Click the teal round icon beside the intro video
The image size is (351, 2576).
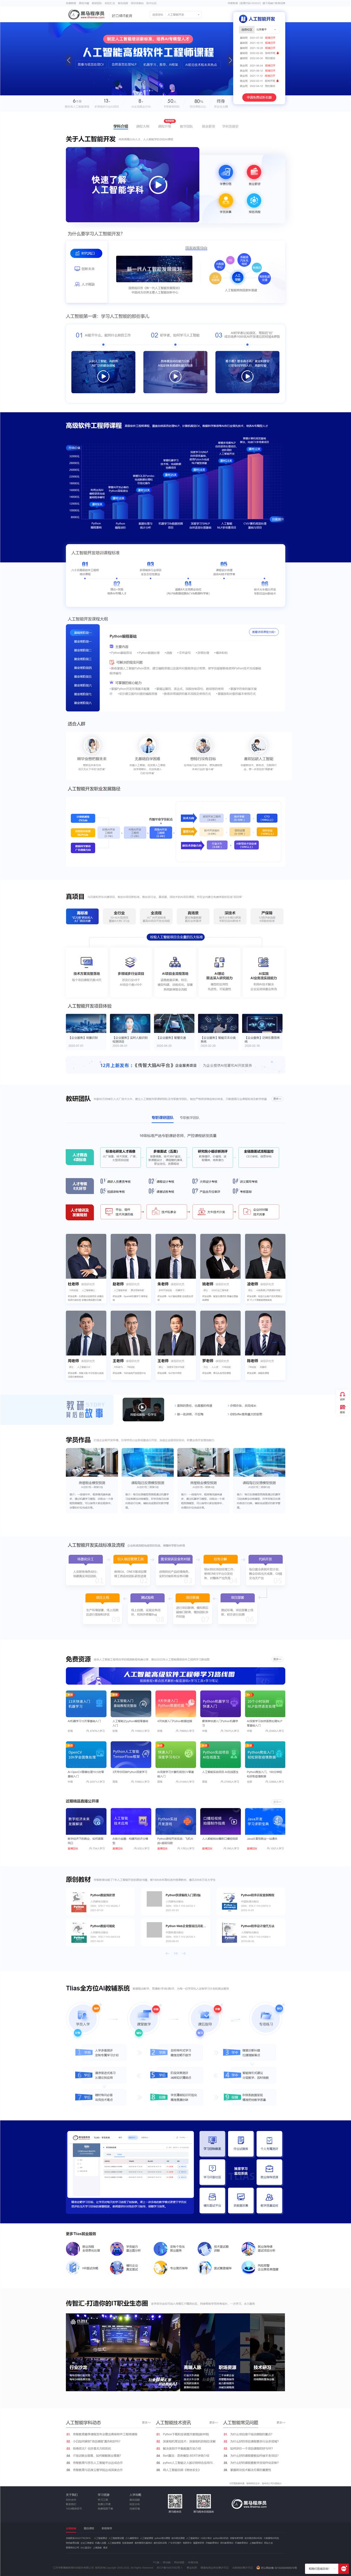254,200
